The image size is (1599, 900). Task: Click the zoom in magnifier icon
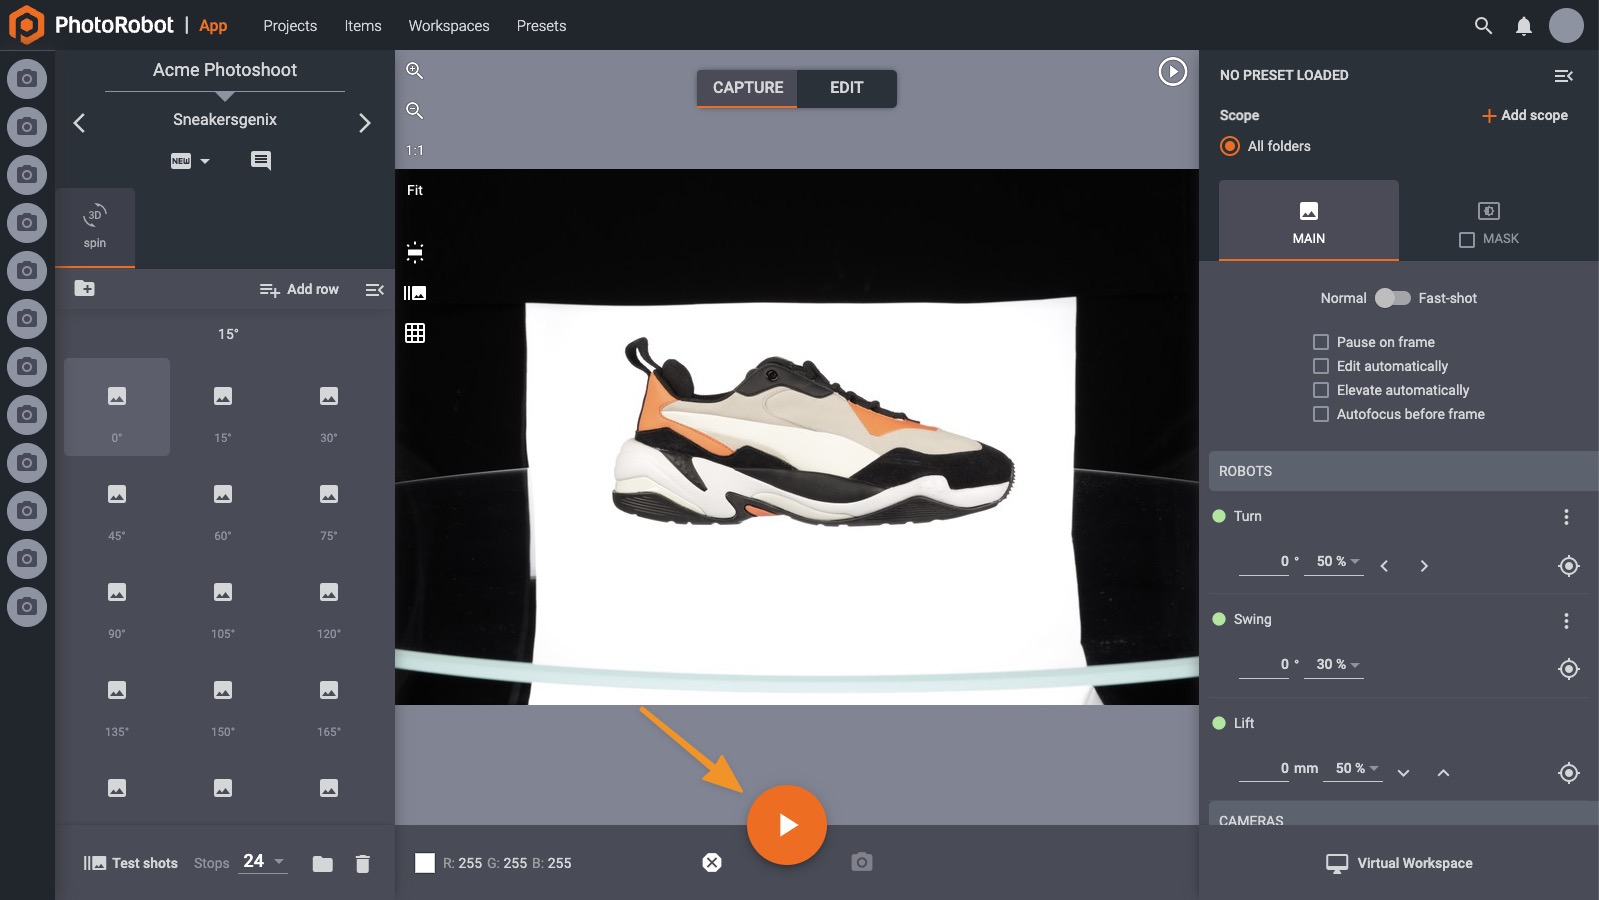(x=414, y=71)
